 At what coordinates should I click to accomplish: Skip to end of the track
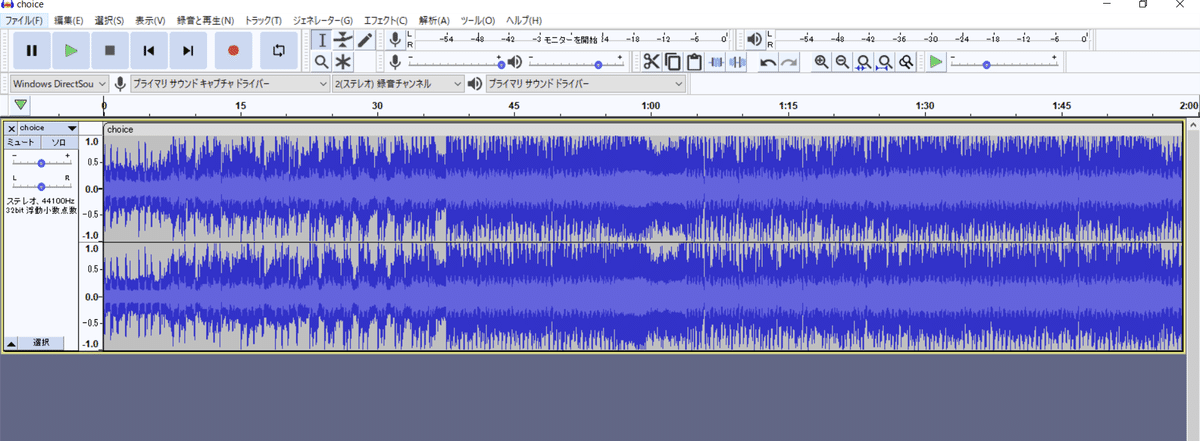pyautogui.click(x=188, y=50)
